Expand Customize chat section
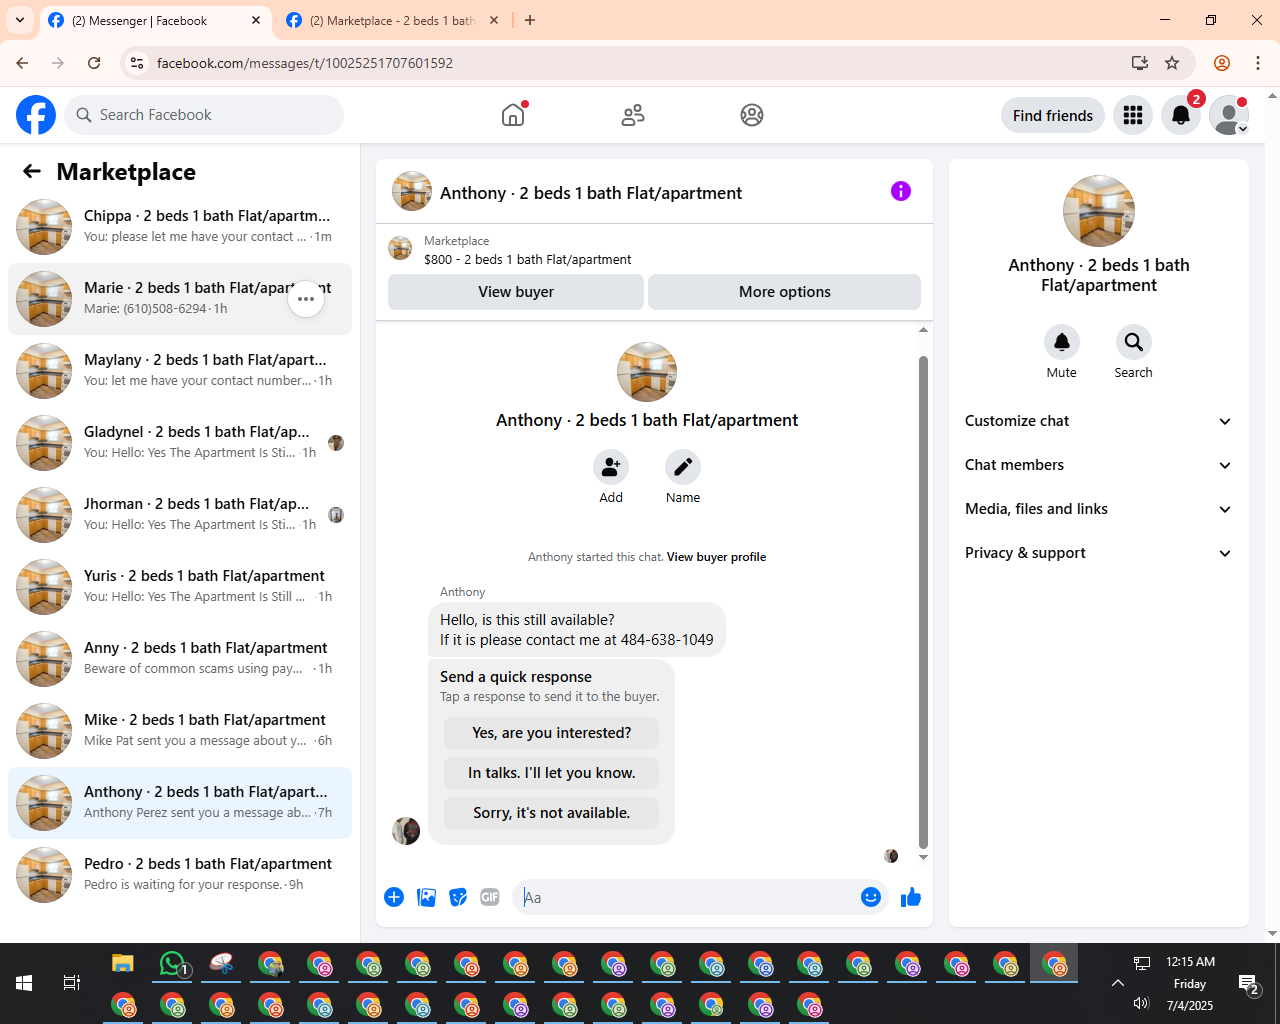 coord(1098,421)
